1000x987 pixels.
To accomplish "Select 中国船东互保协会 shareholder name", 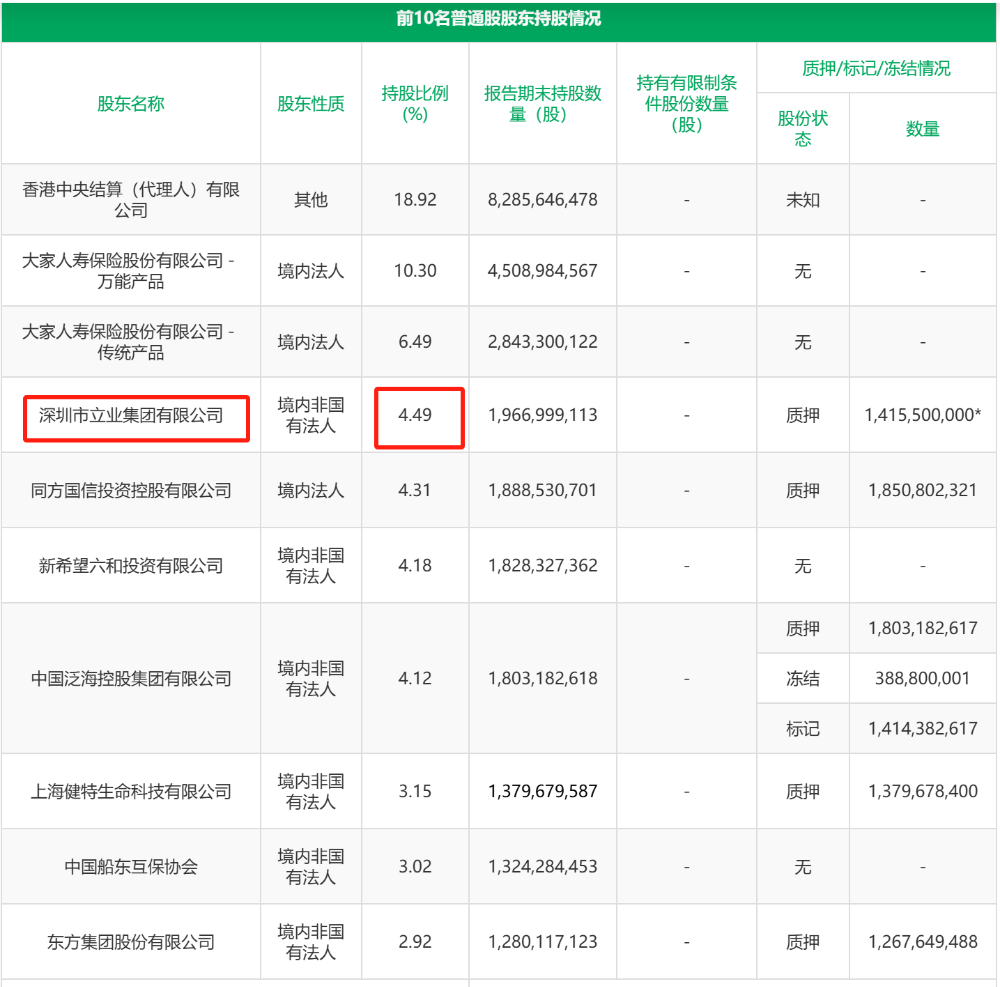I will 131,866.
